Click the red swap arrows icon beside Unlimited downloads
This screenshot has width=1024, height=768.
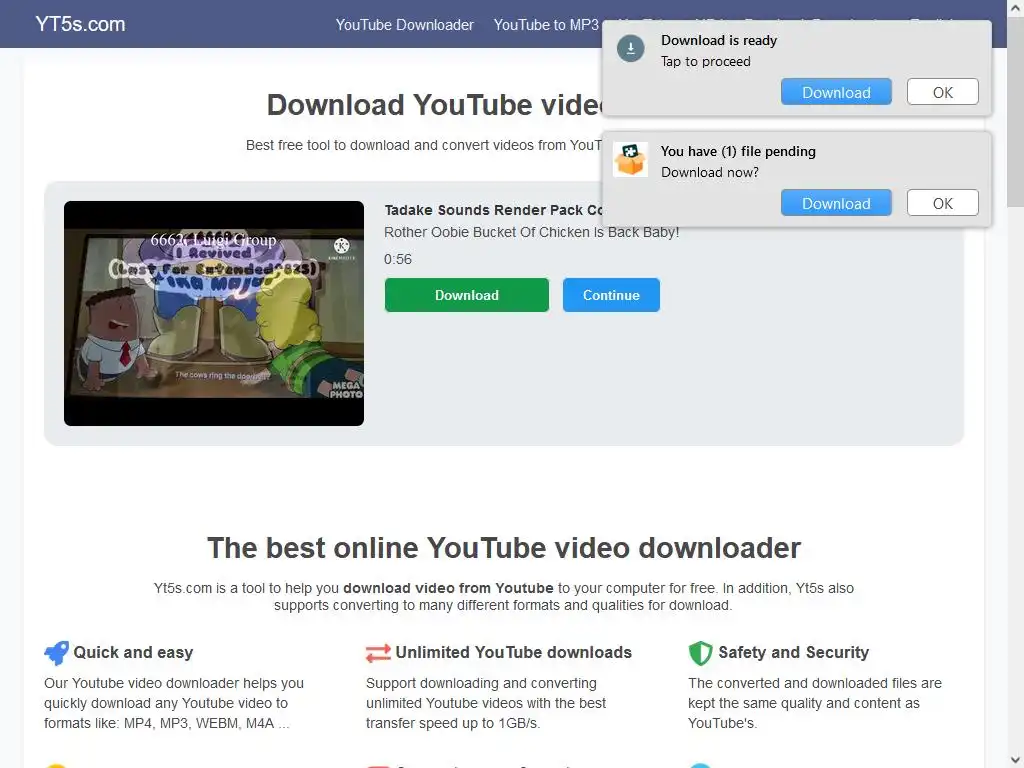(x=378, y=652)
